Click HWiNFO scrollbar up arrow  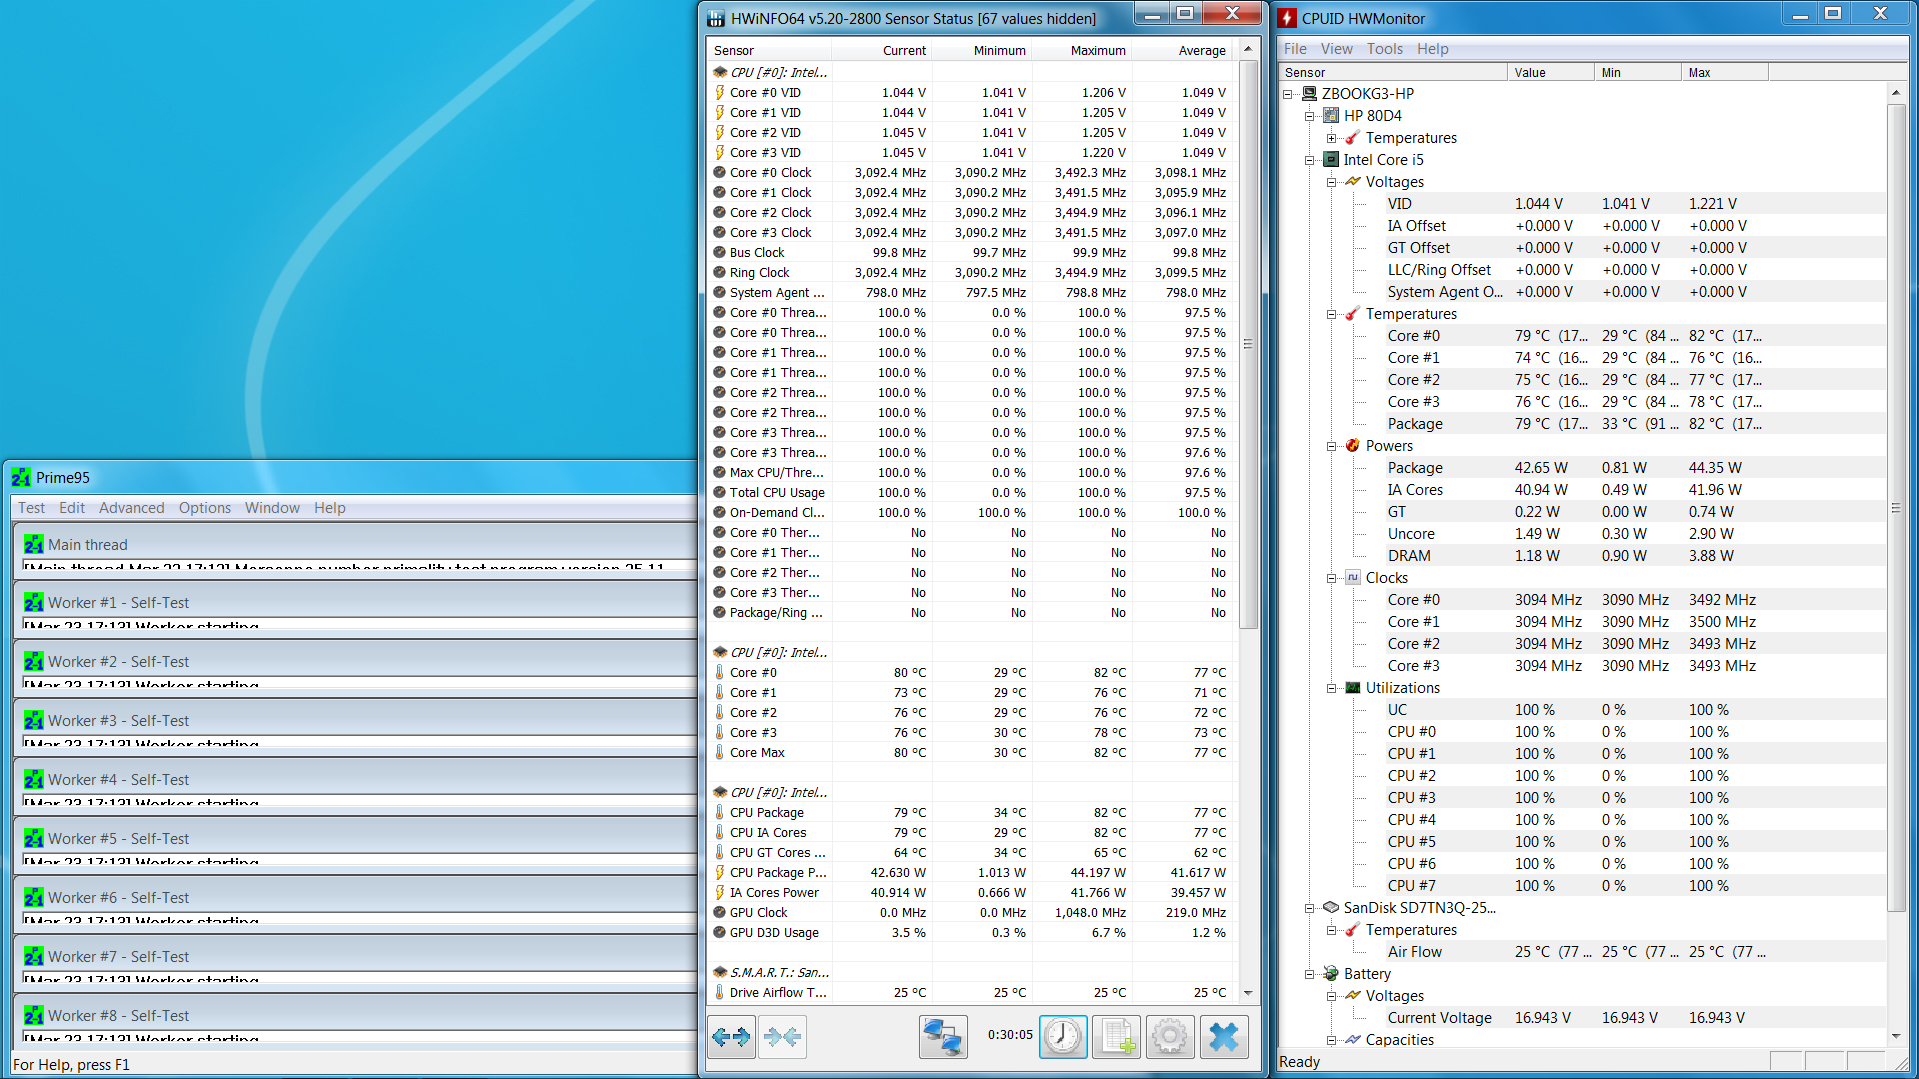[1248, 50]
